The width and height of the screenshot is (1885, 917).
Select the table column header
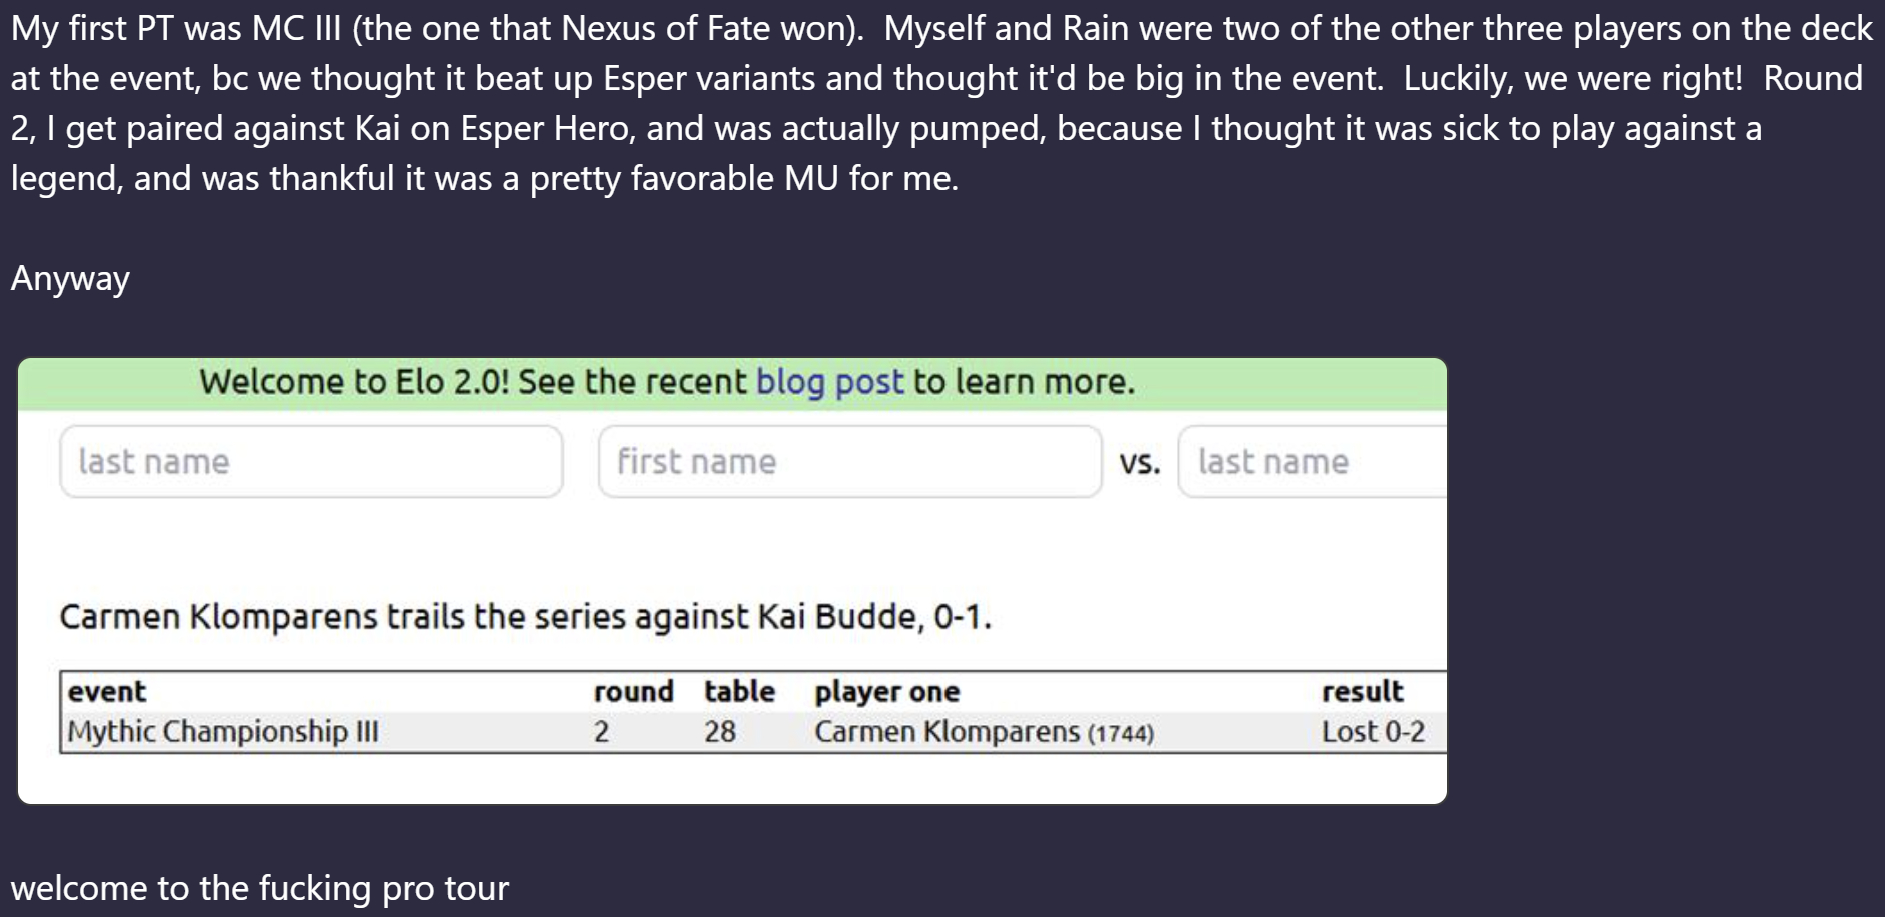pos(739,692)
